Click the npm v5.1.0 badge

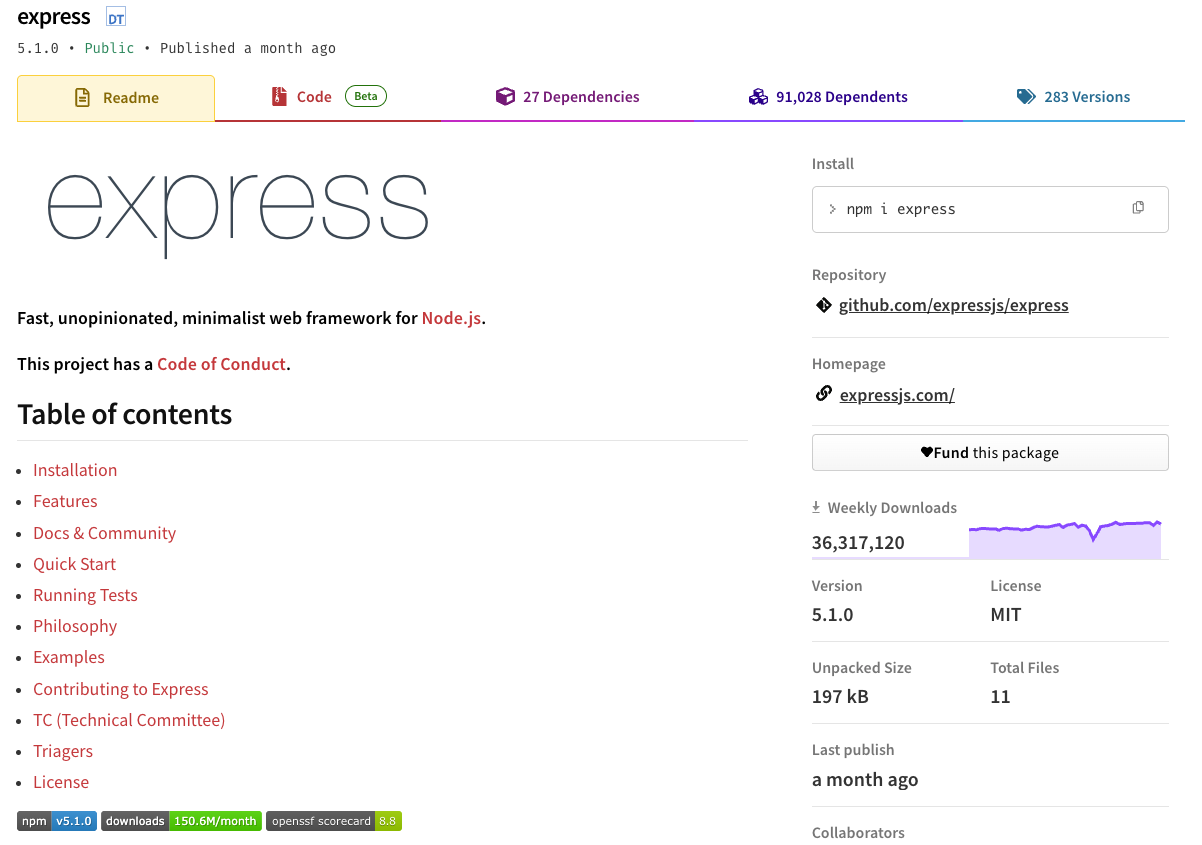tap(57, 821)
